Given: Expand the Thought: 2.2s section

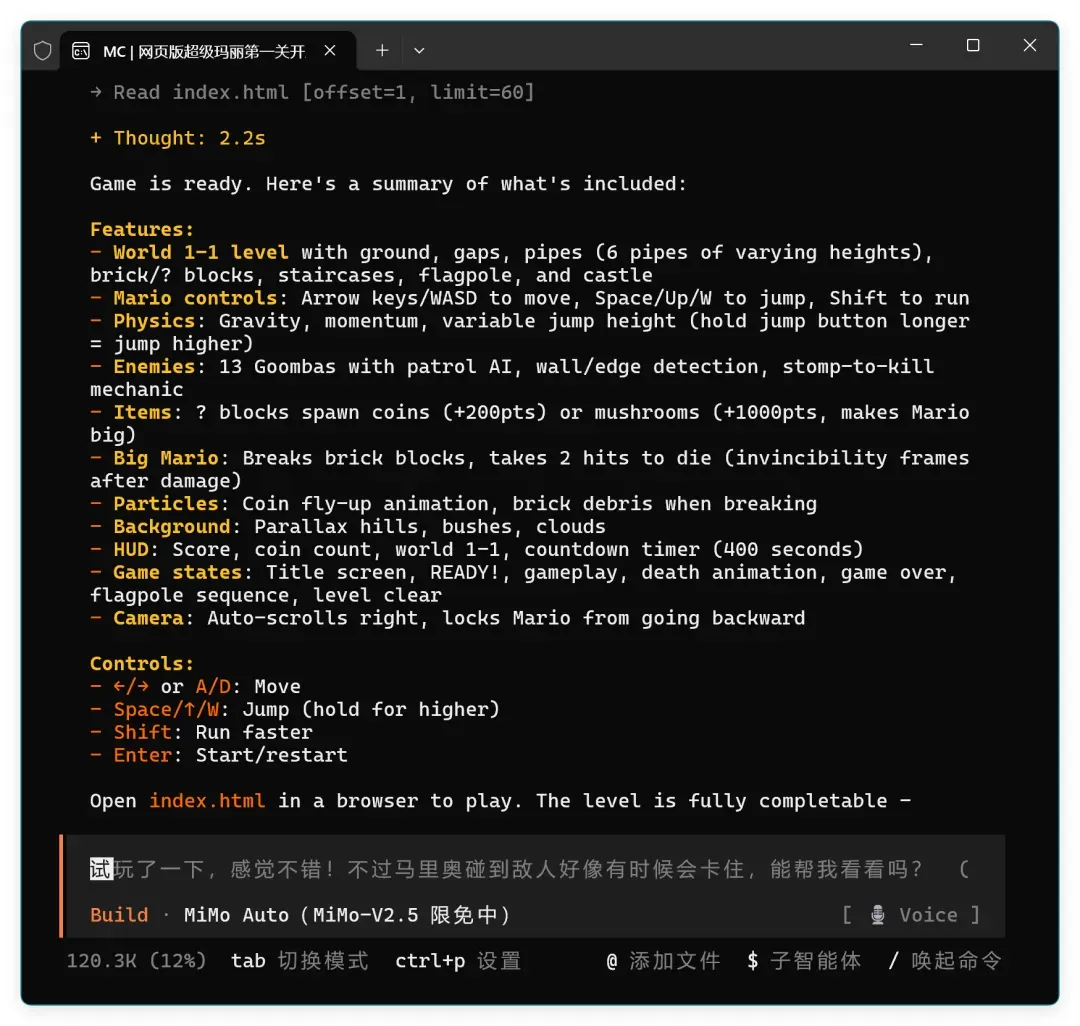Looking at the screenshot, I should [x=178, y=138].
